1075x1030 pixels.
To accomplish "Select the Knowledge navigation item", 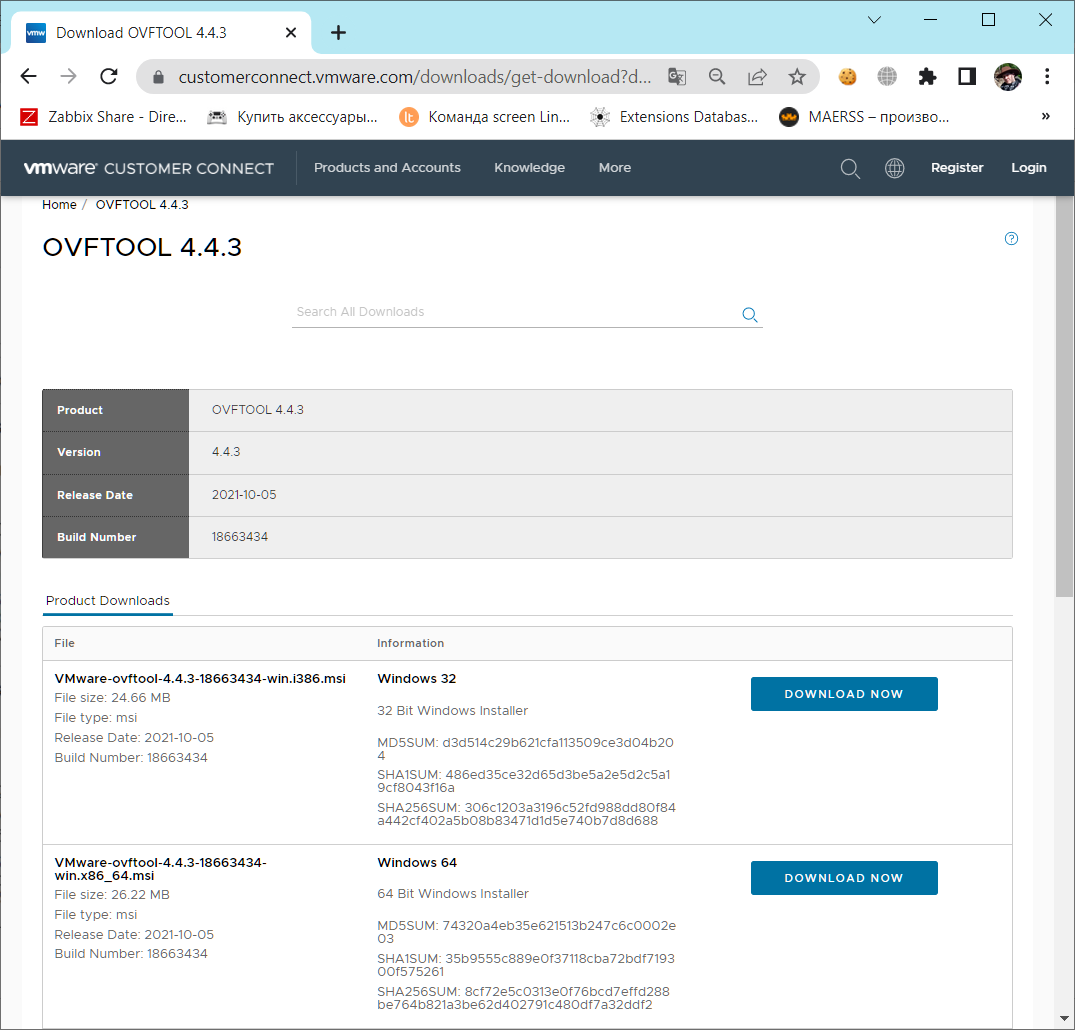I will tap(529, 168).
